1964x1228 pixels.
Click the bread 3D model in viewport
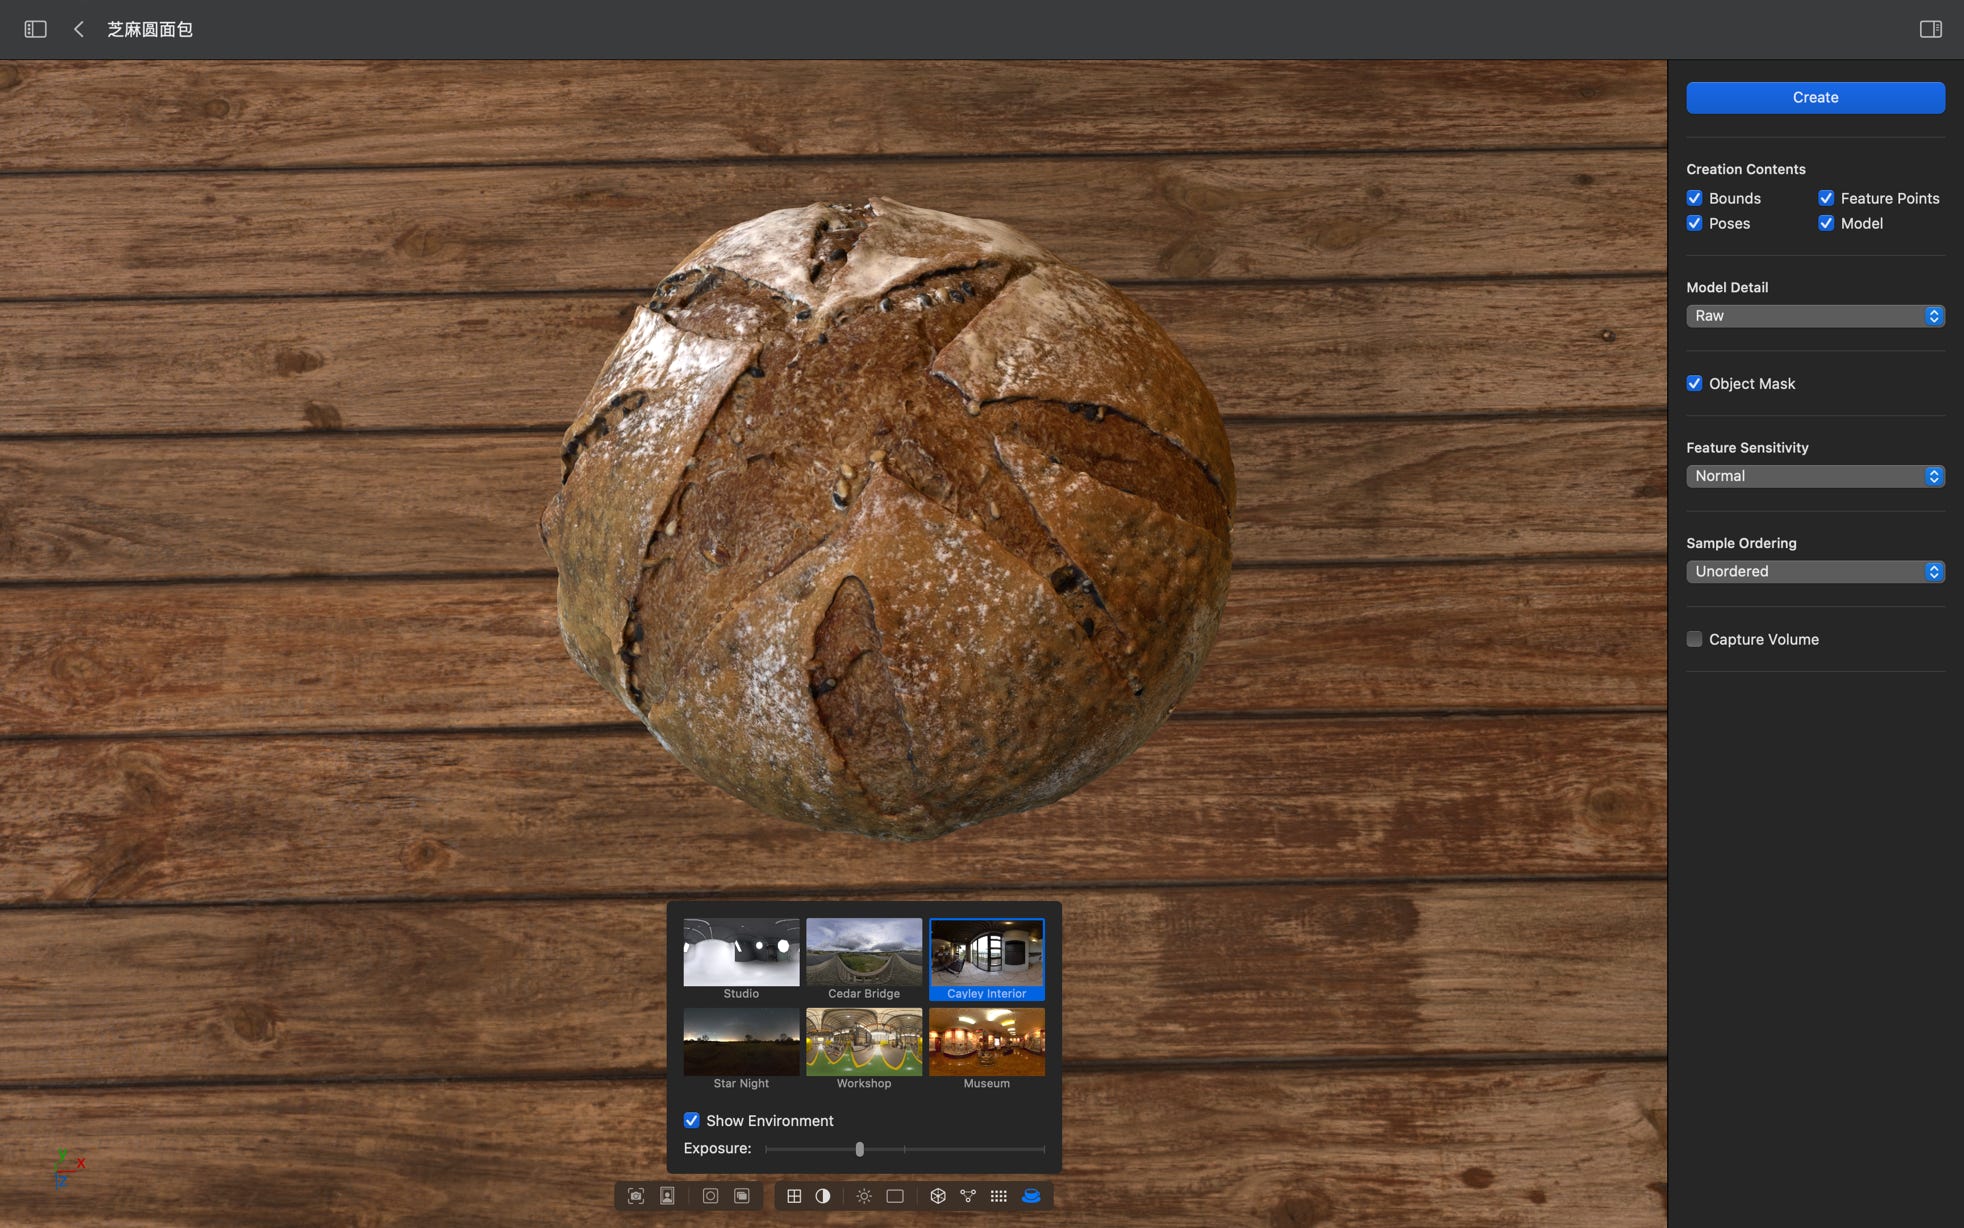[x=888, y=518]
